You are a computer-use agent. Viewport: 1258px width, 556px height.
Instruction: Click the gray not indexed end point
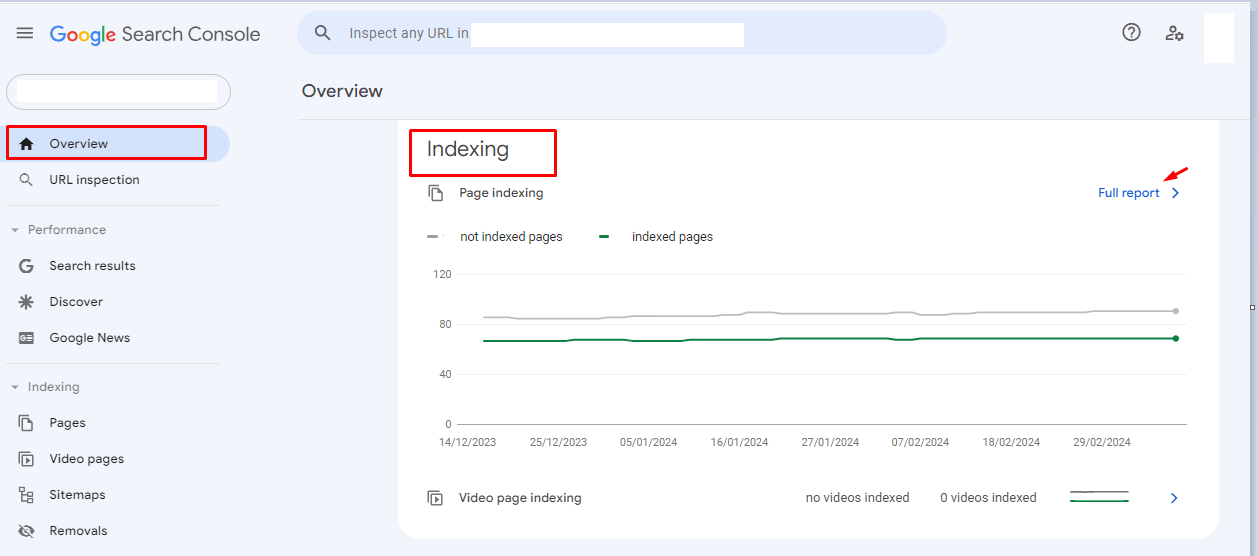click(x=1175, y=311)
